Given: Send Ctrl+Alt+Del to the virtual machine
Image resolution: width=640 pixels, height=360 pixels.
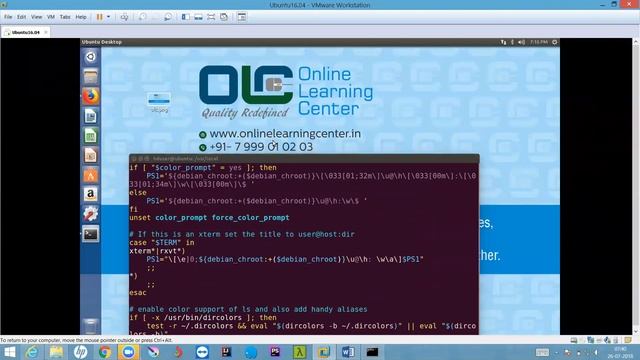Looking at the screenshot, I should 124,17.
